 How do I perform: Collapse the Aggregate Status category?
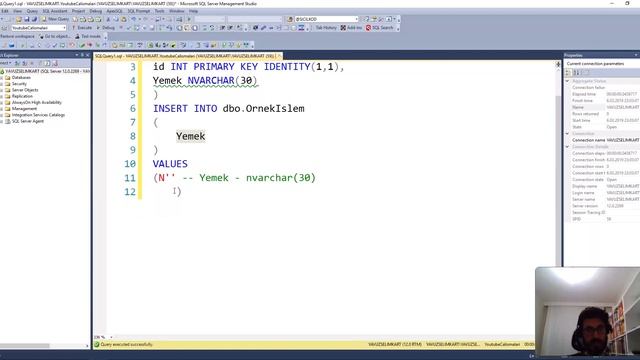coord(567,81)
